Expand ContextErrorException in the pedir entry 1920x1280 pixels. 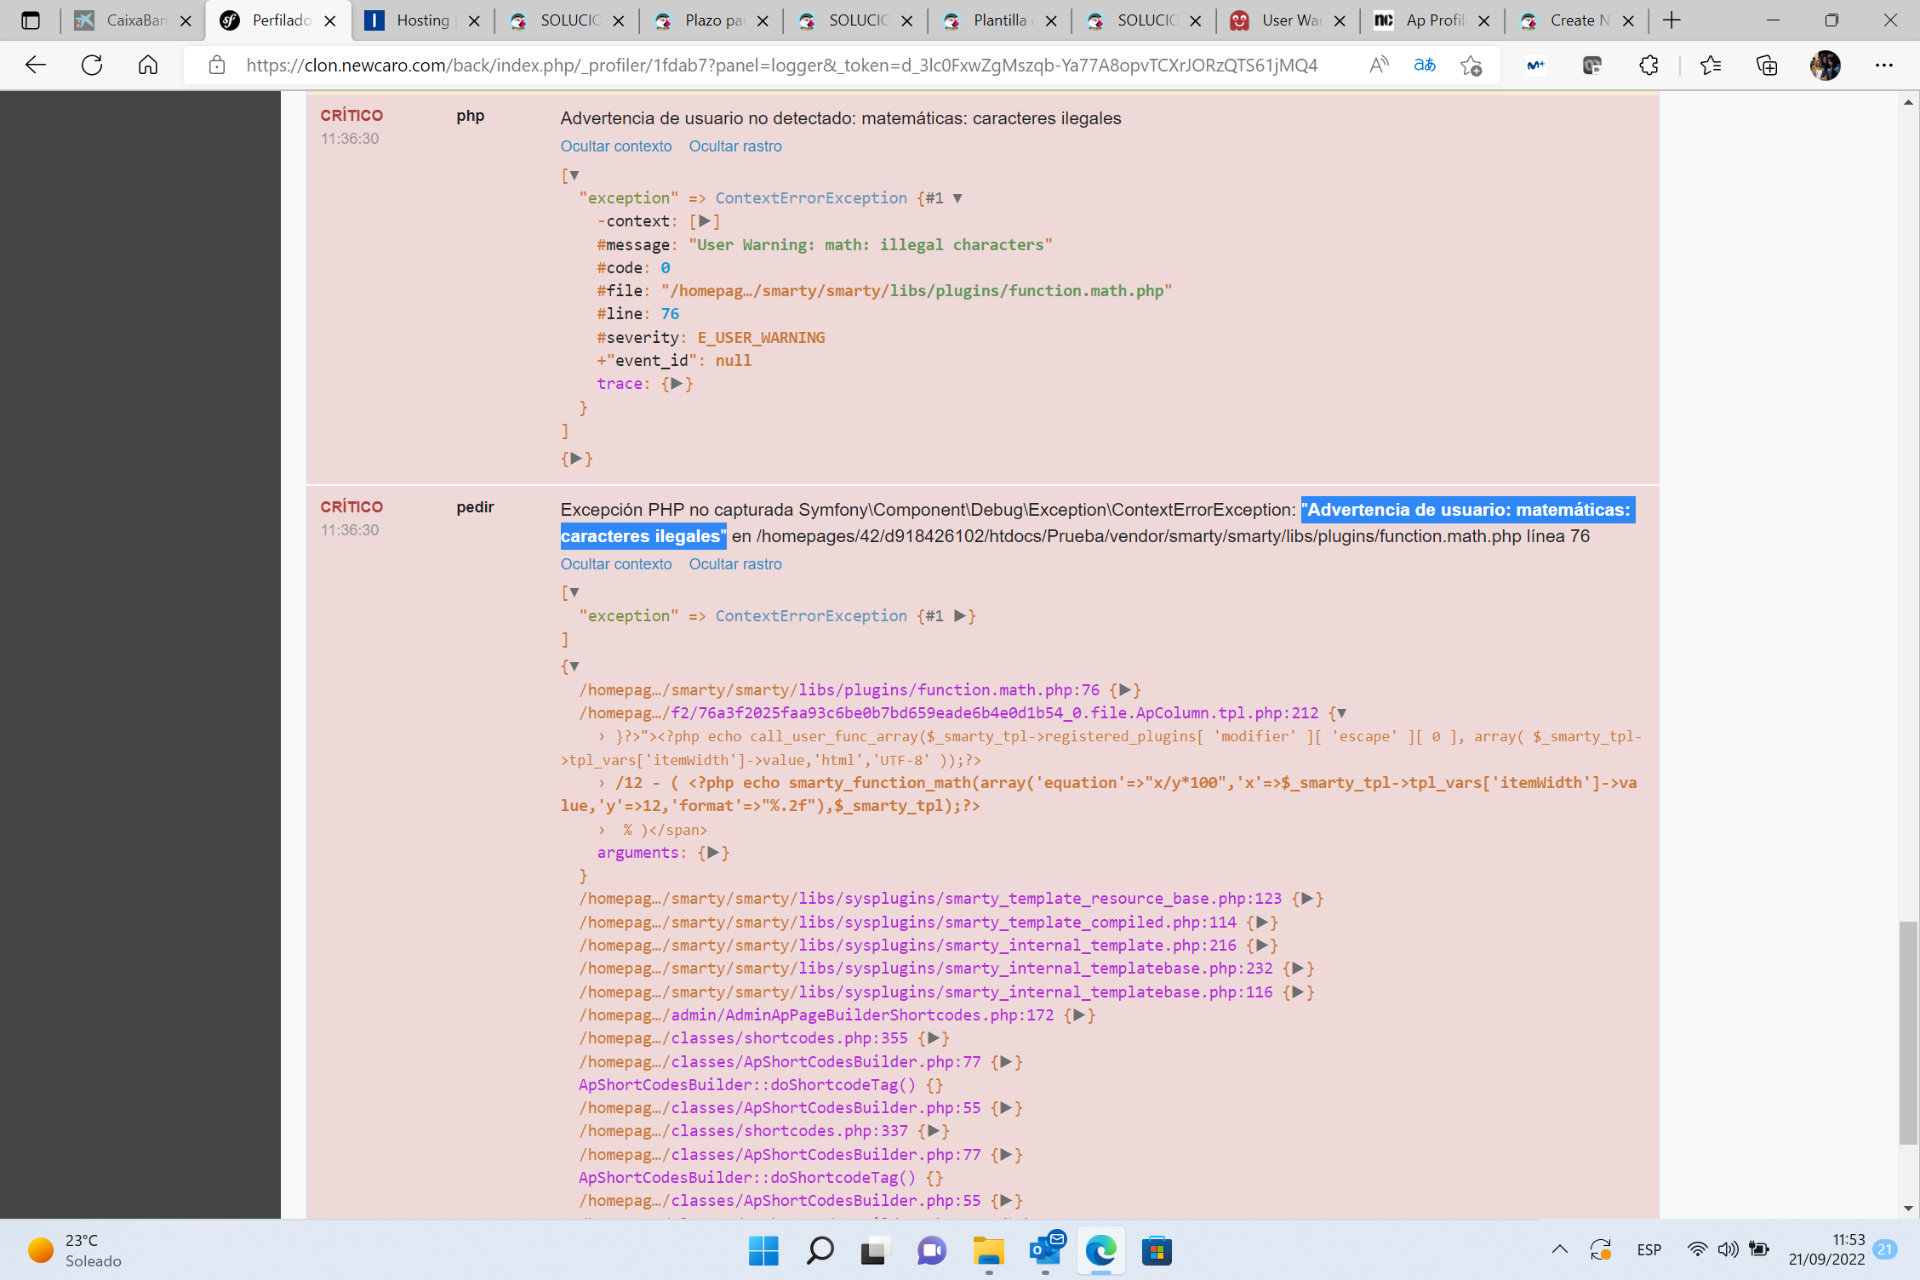click(x=961, y=616)
